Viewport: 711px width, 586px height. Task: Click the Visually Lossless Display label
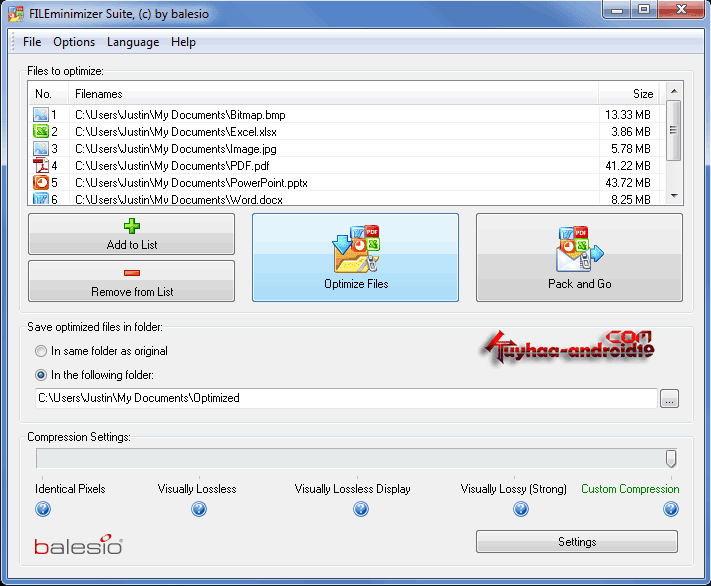(x=352, y=489)
